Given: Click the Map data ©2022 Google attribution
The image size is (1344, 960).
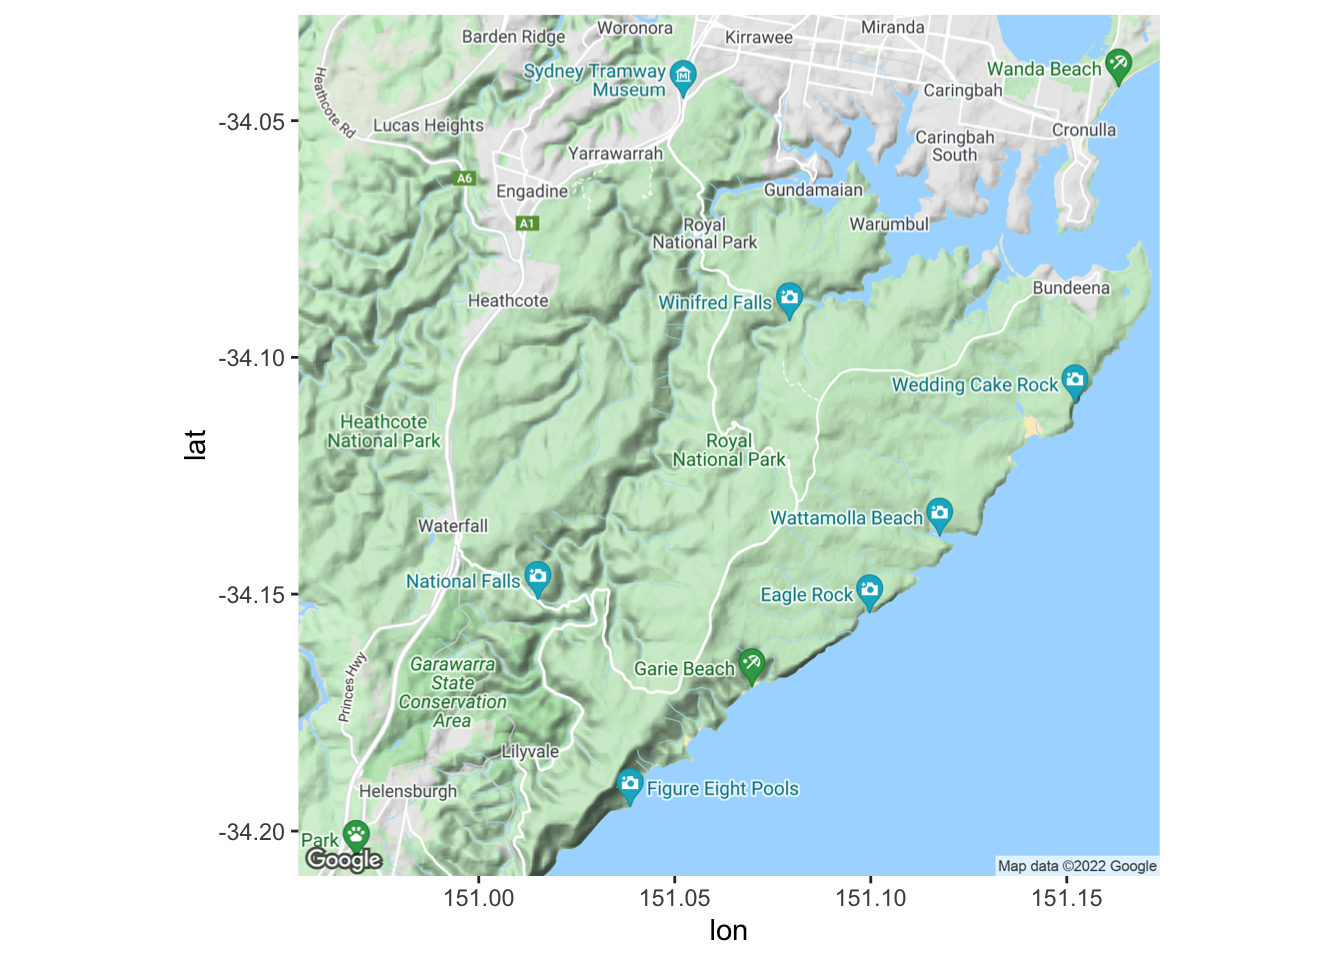Looking at the screenshot, I should point(1077,866).
